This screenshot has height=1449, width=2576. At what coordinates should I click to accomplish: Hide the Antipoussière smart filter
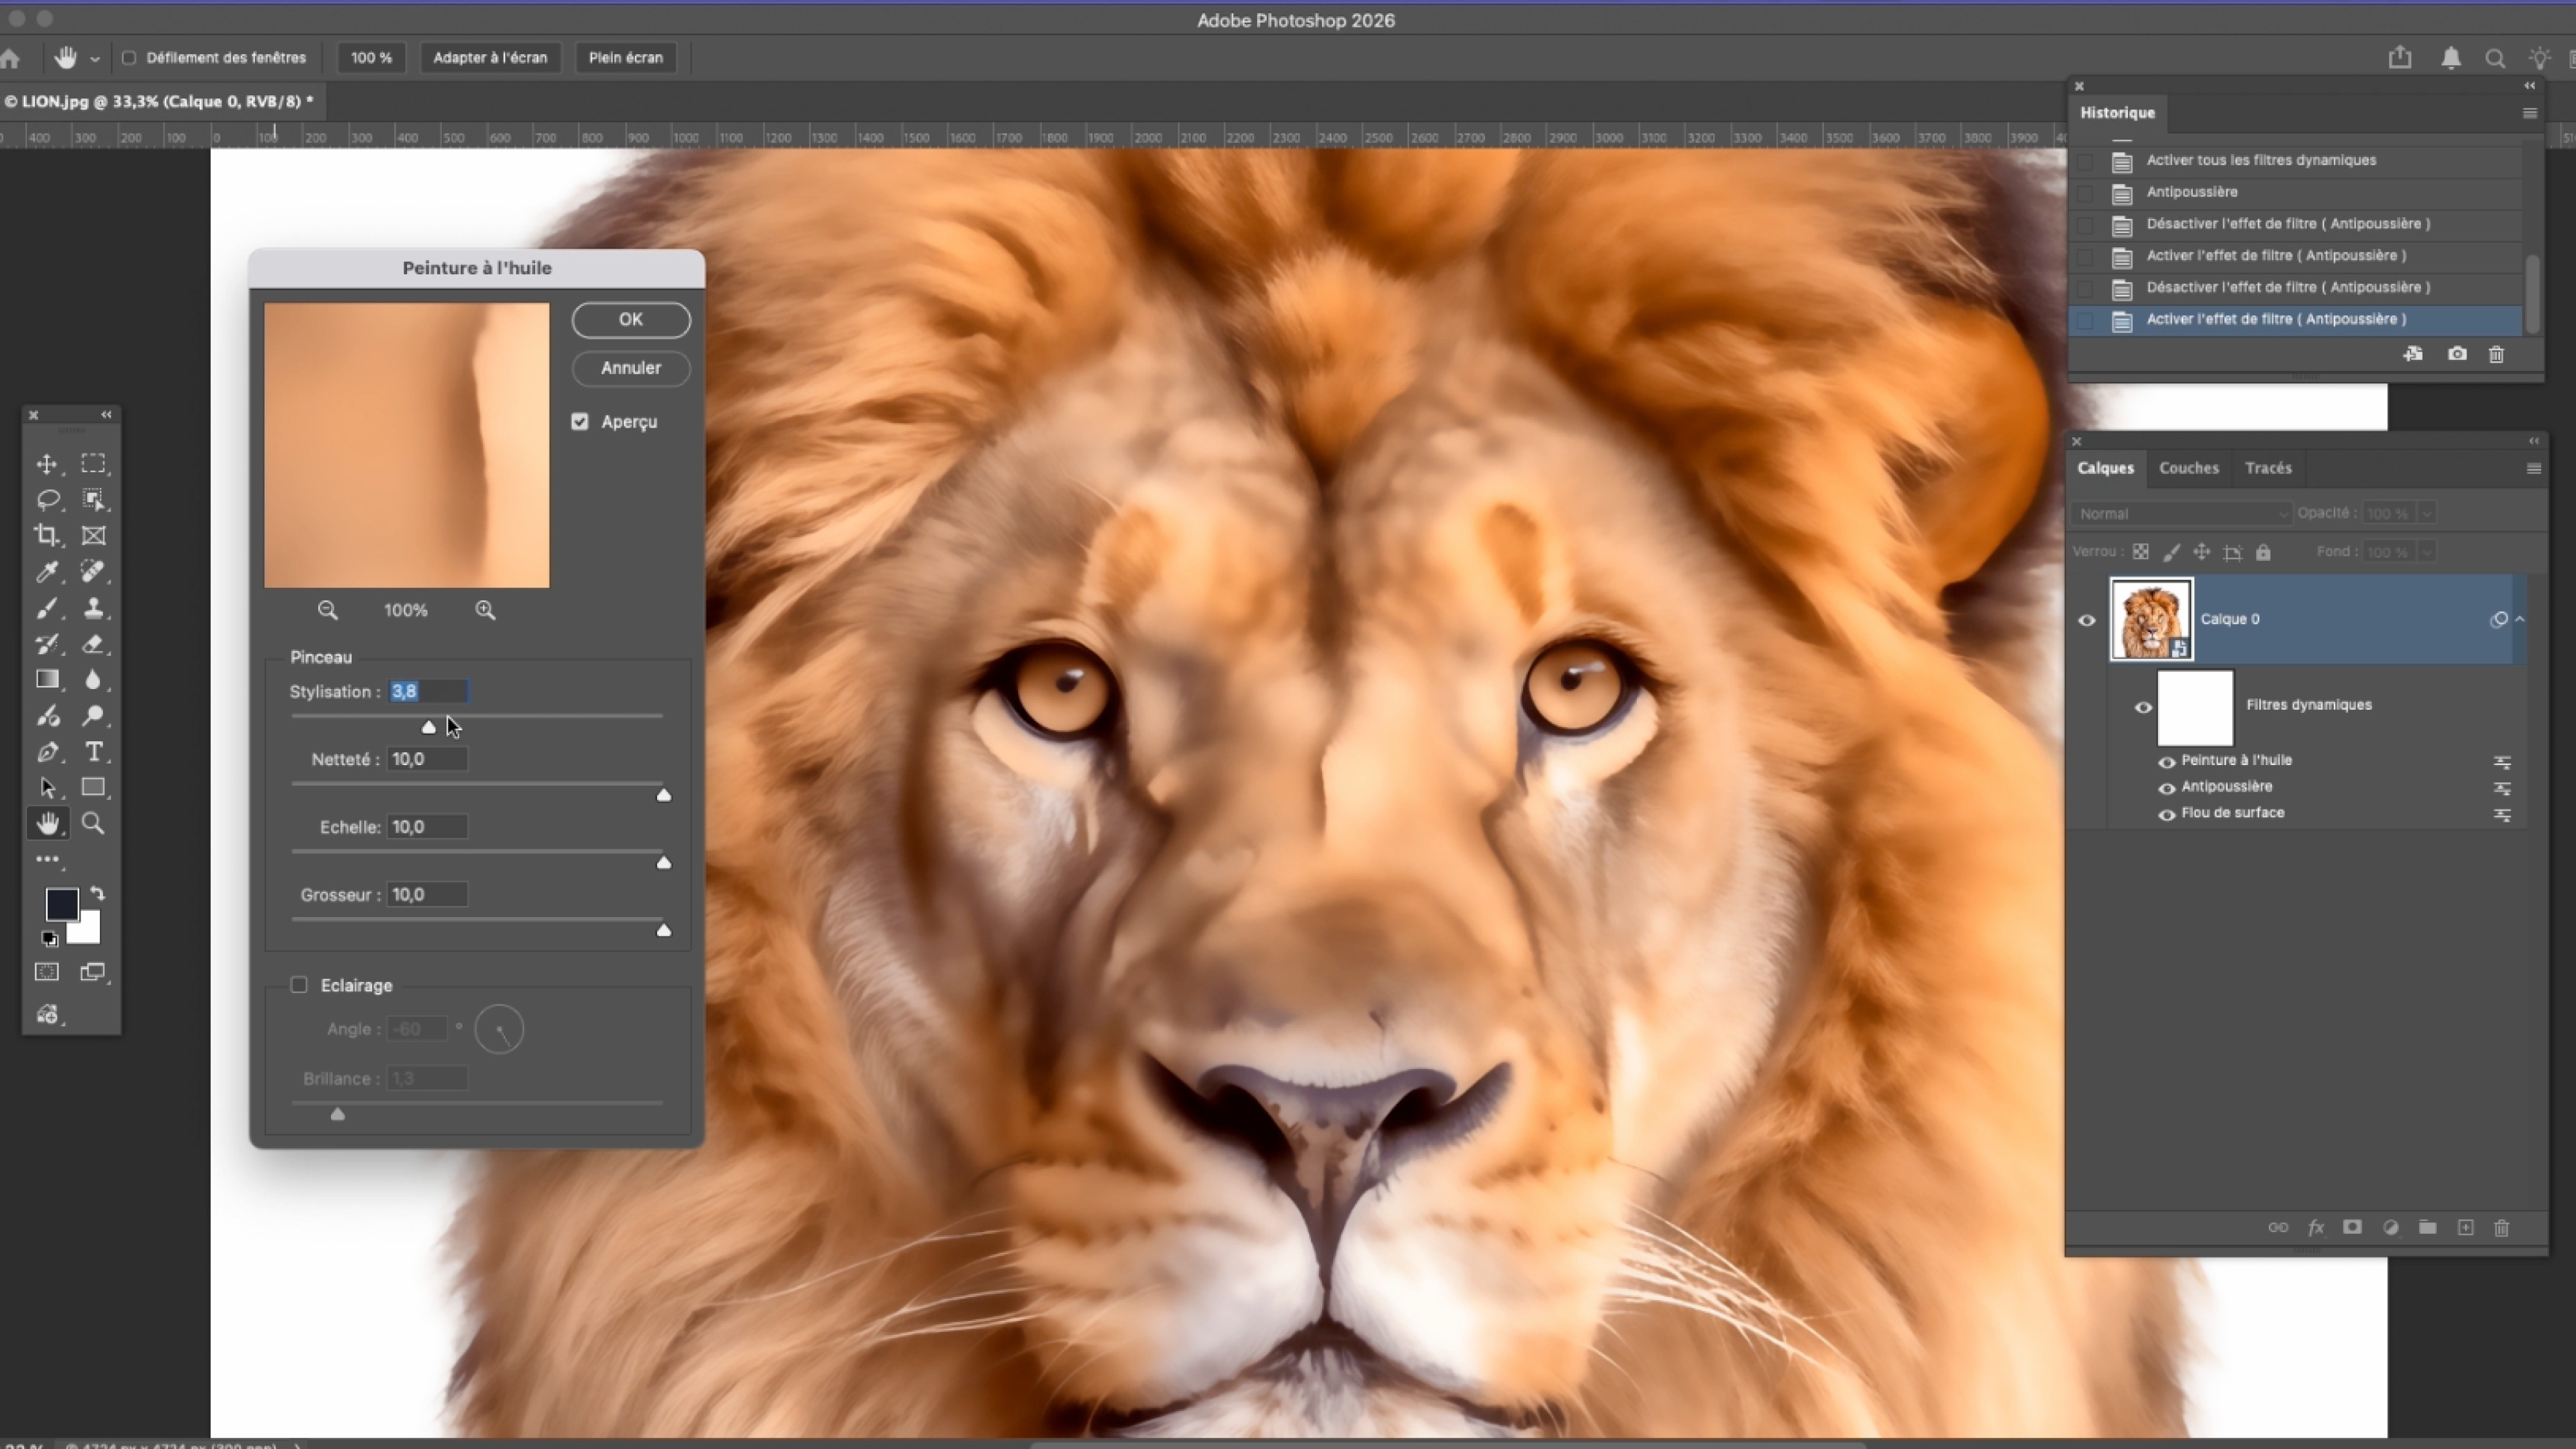[x=2166, y=788]
